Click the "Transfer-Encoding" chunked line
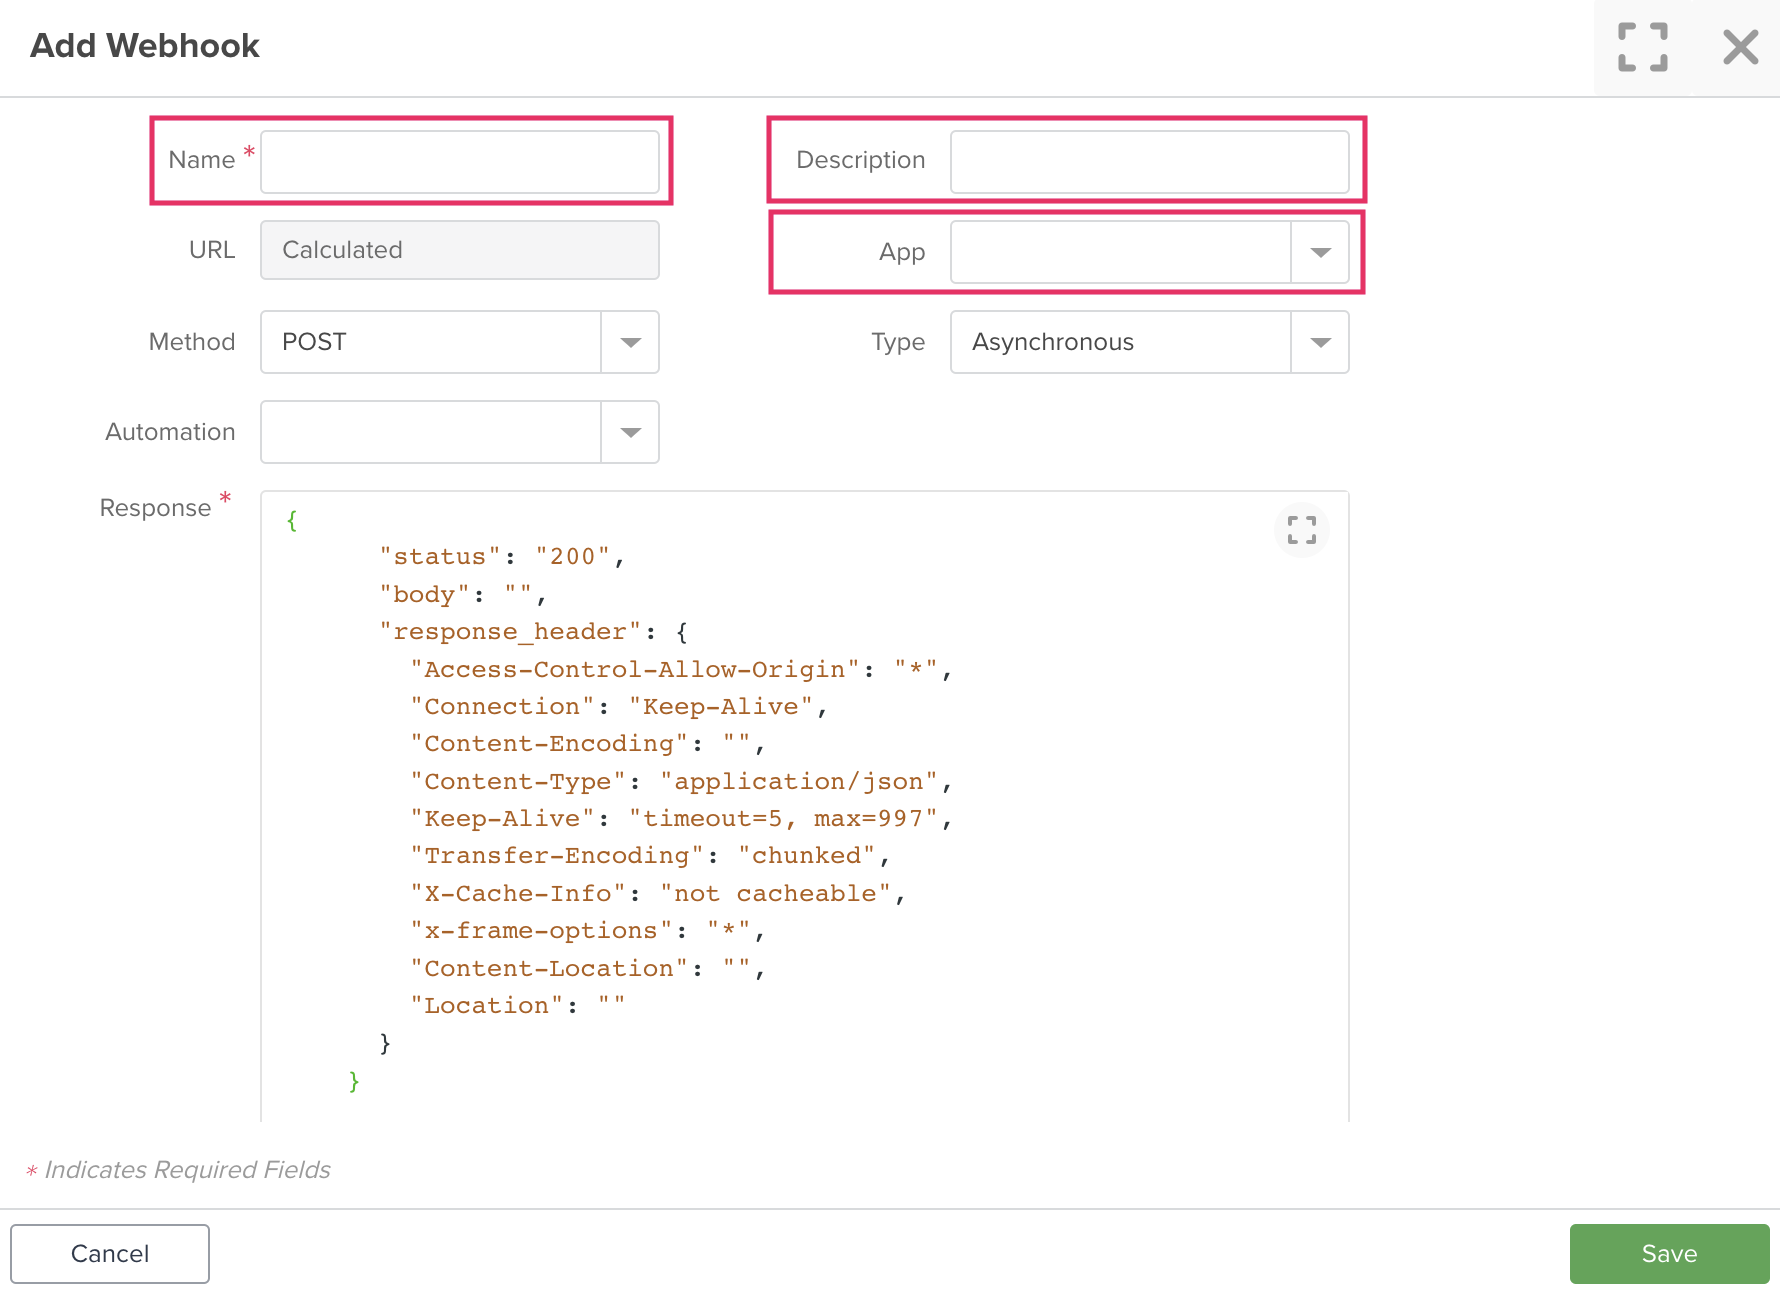 pyautogui.click(x=650, y=856)
